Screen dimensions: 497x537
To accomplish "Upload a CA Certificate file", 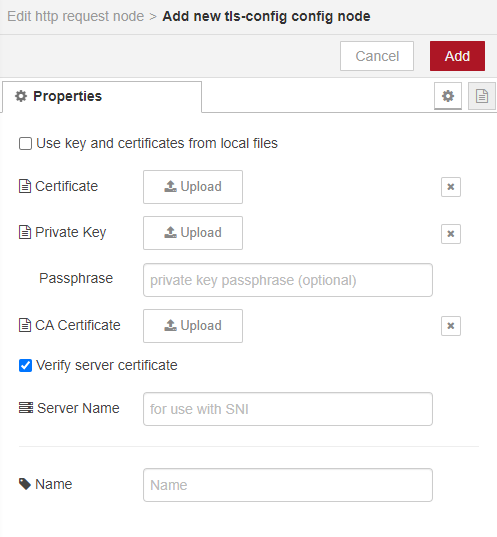I will pyautogui.click(x=193, y=326).
